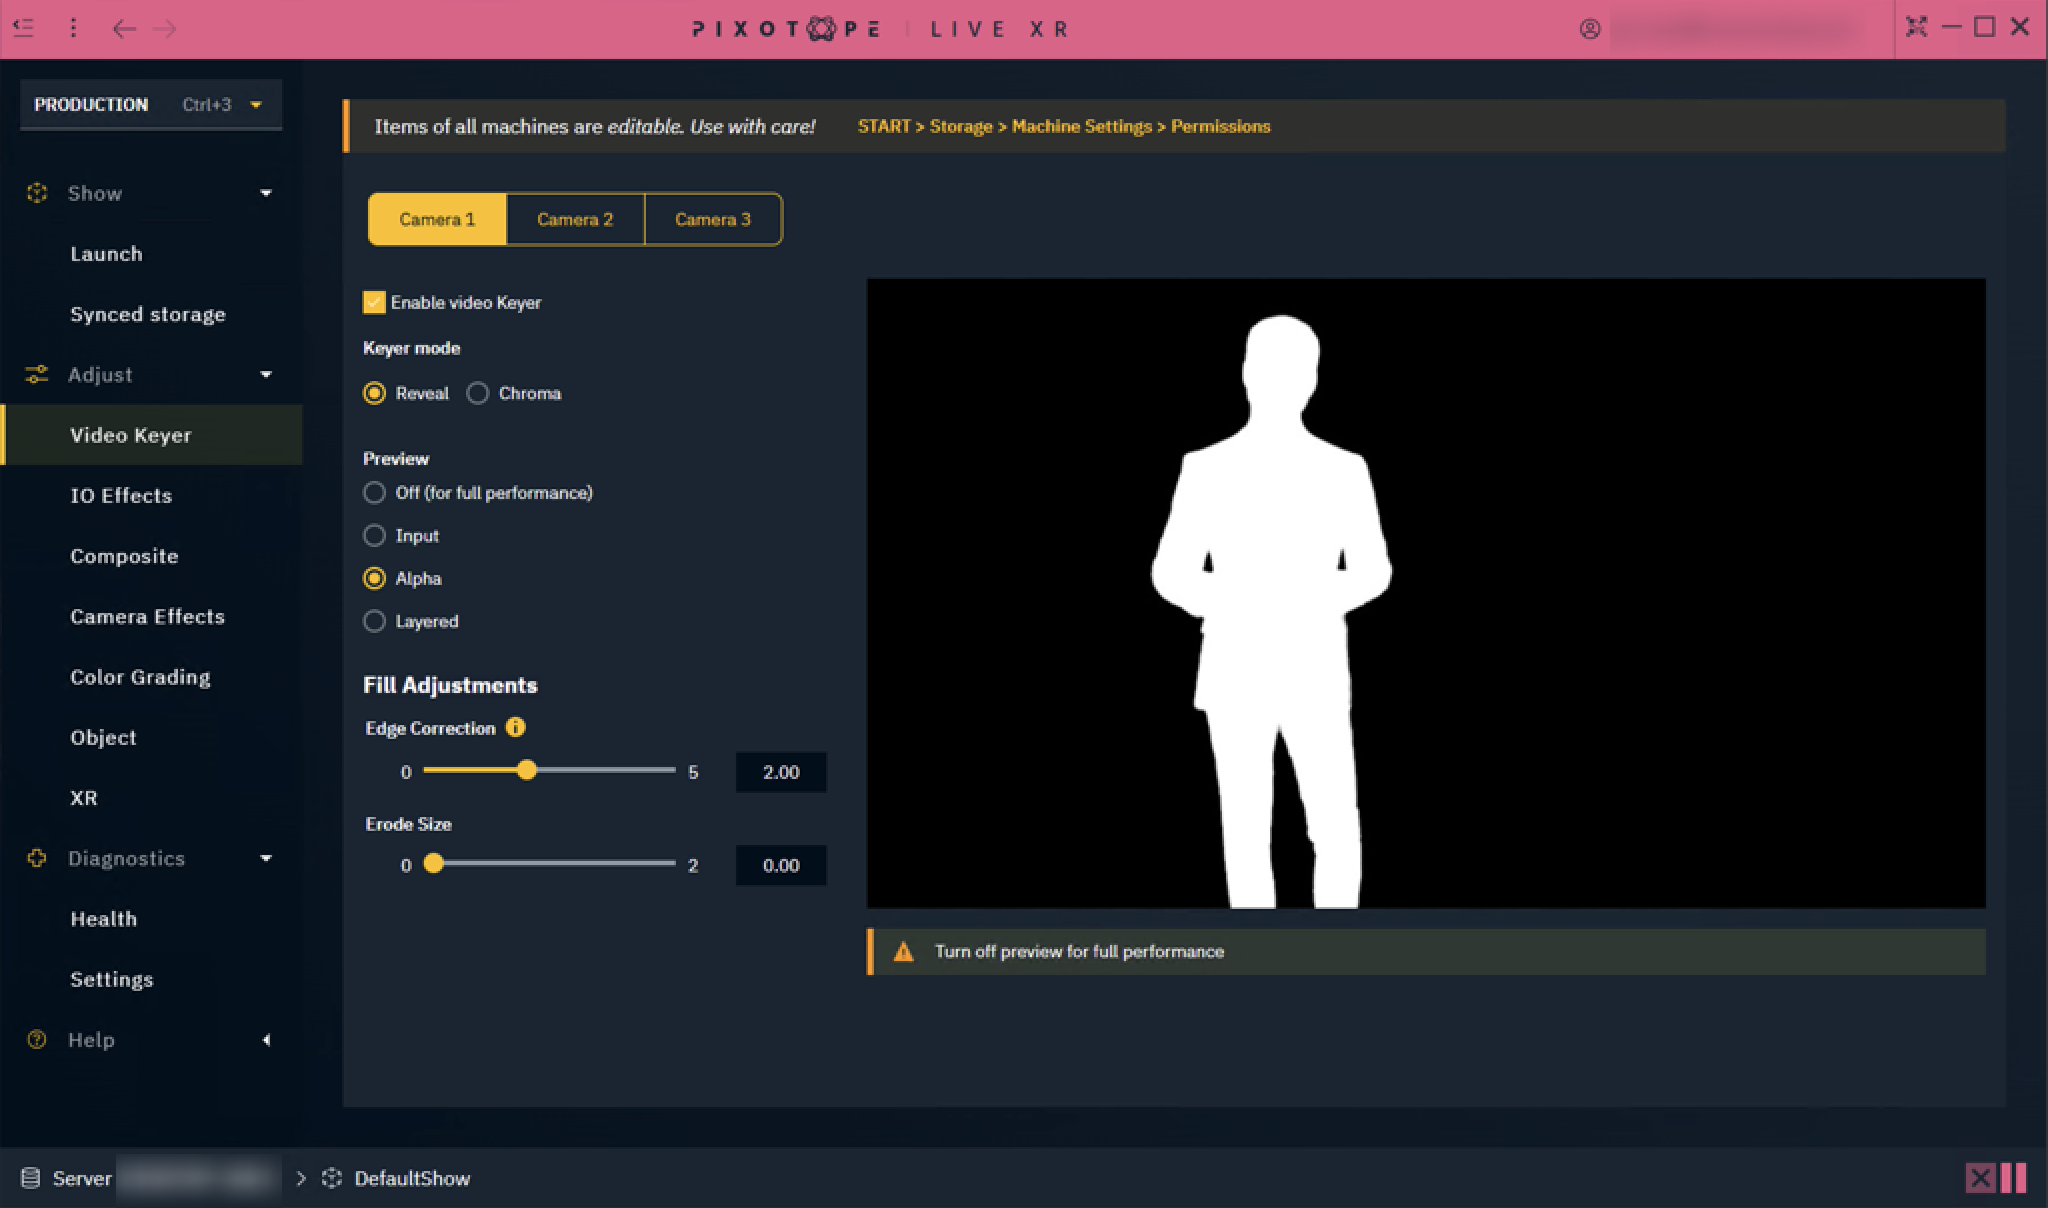Image resolution: width=2048 pixels, height=1208 pixels.
Task: Open the PRODUCTION mode dropdown
Action: point(256,105)
